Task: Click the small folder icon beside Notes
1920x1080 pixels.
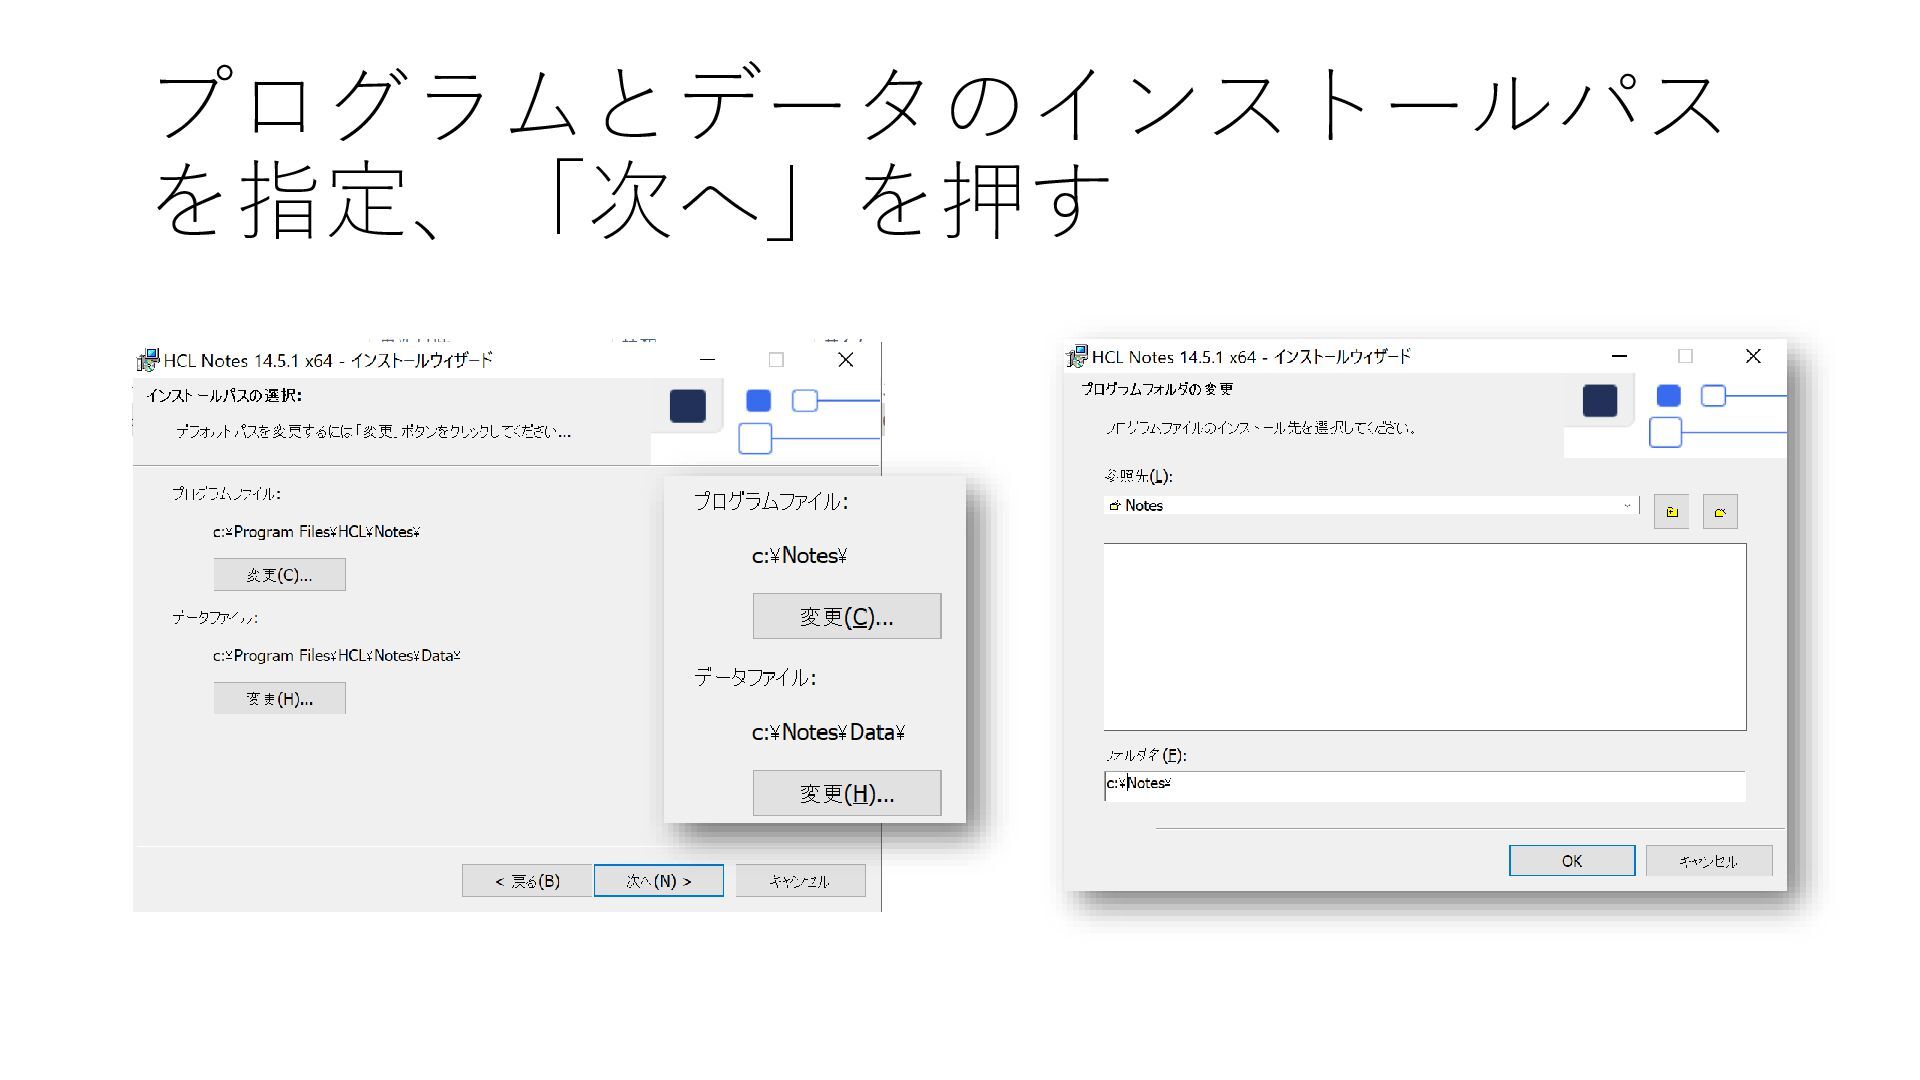Action: (1114, 506)
